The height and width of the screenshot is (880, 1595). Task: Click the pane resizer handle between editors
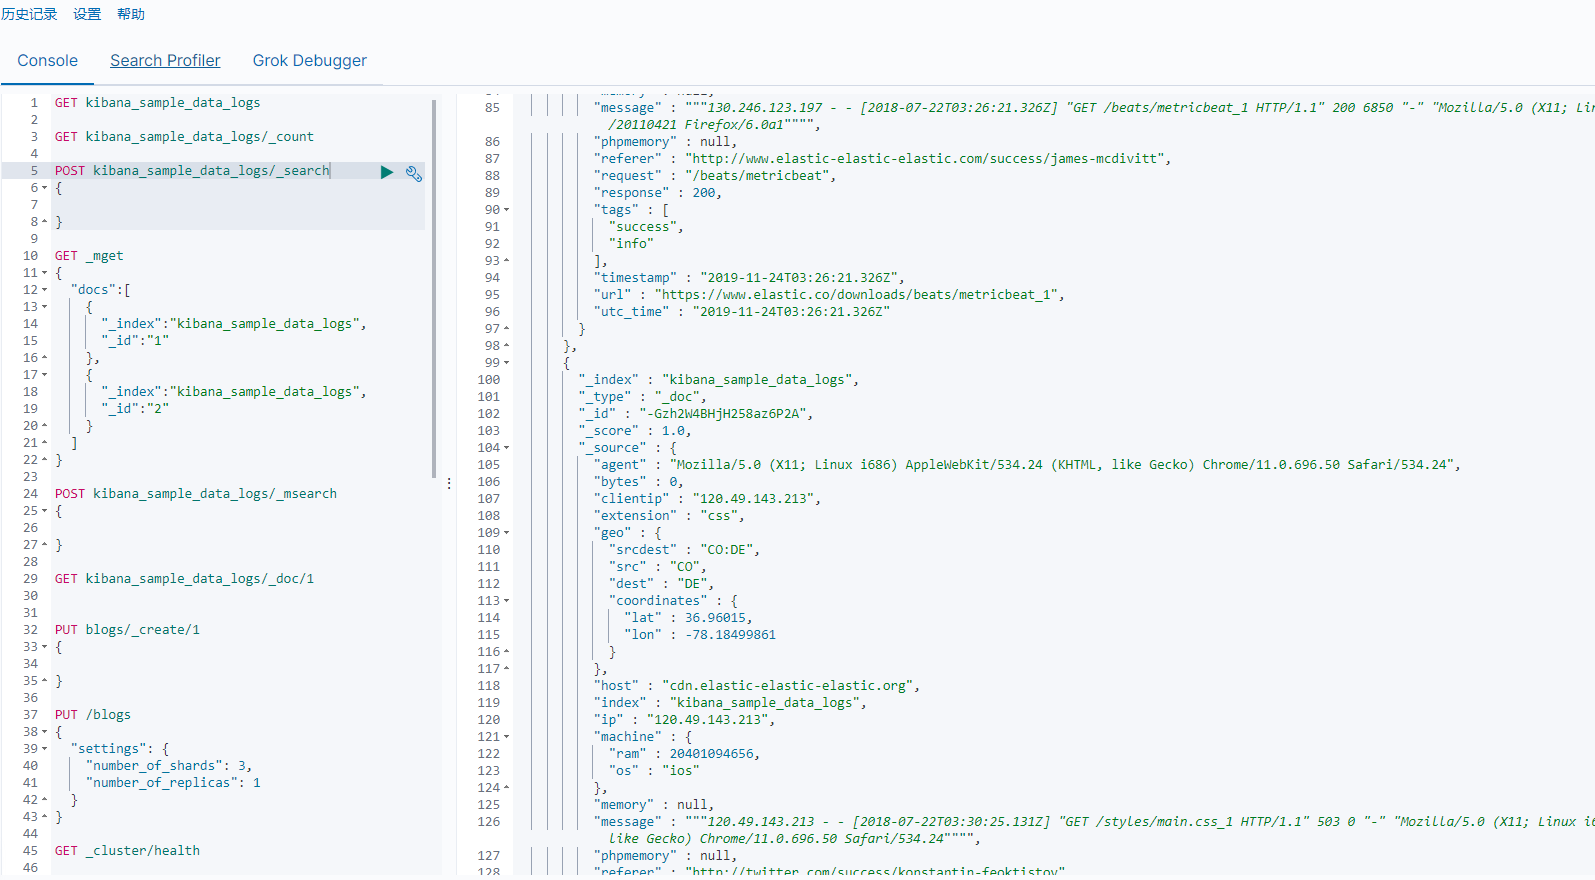(x=449, y=483)
